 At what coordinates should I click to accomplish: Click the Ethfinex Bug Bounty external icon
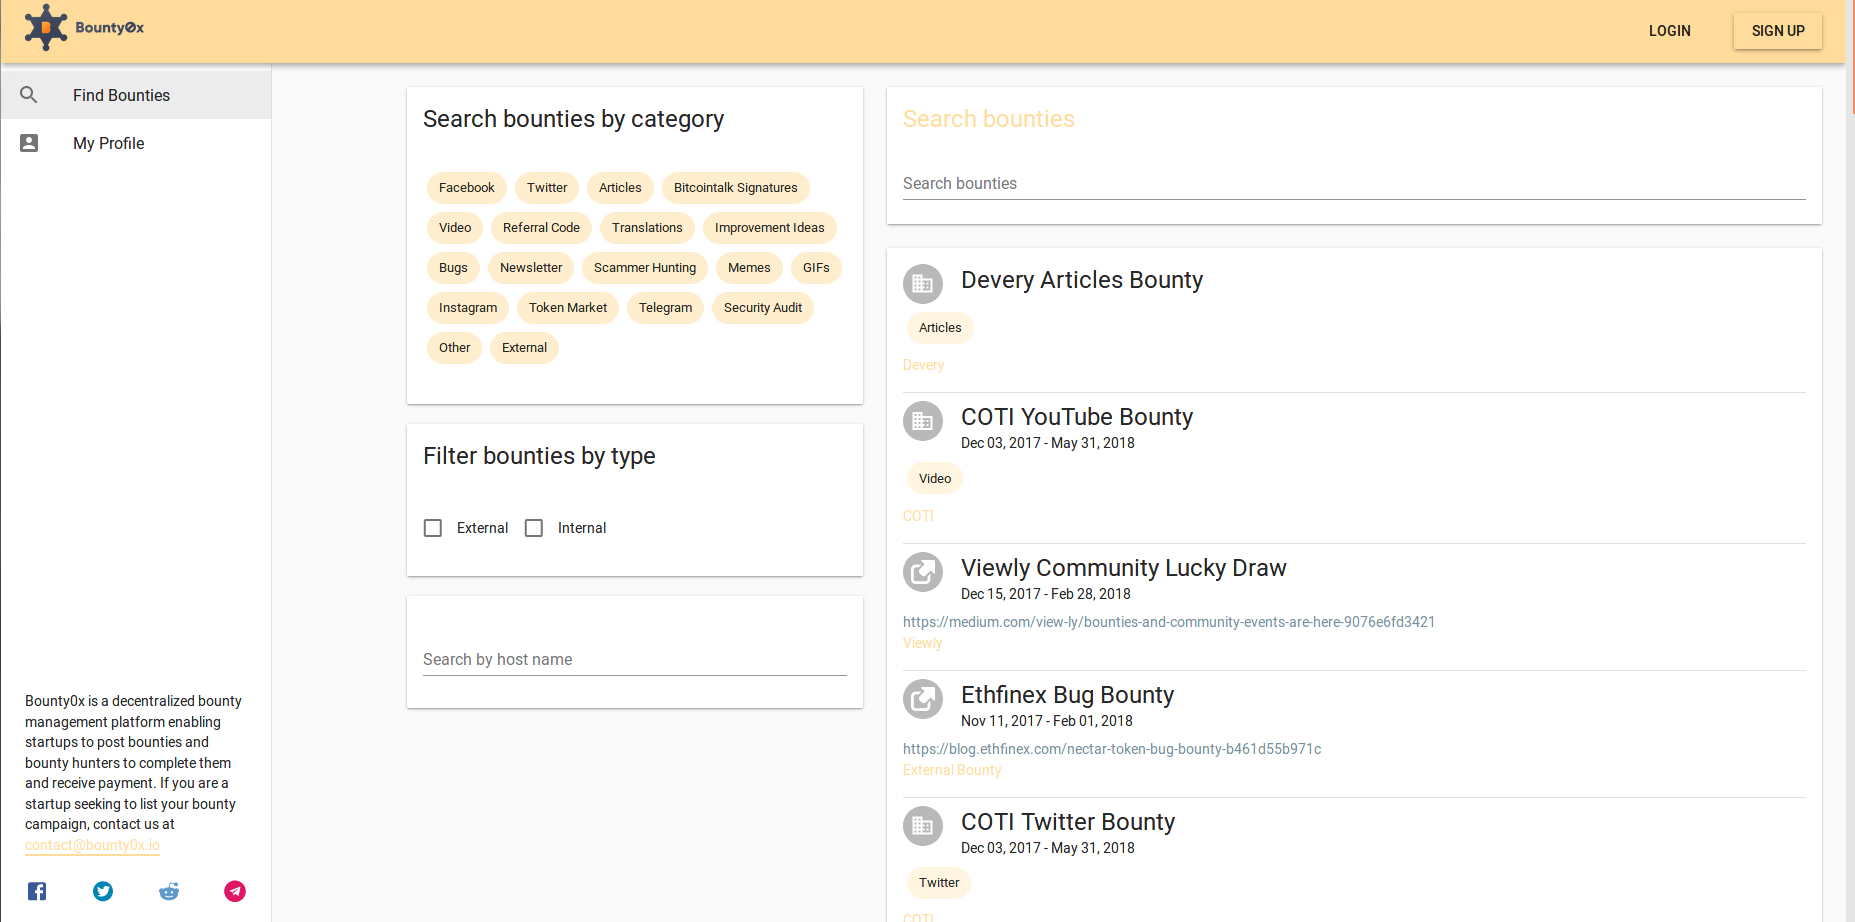(923, 699)
